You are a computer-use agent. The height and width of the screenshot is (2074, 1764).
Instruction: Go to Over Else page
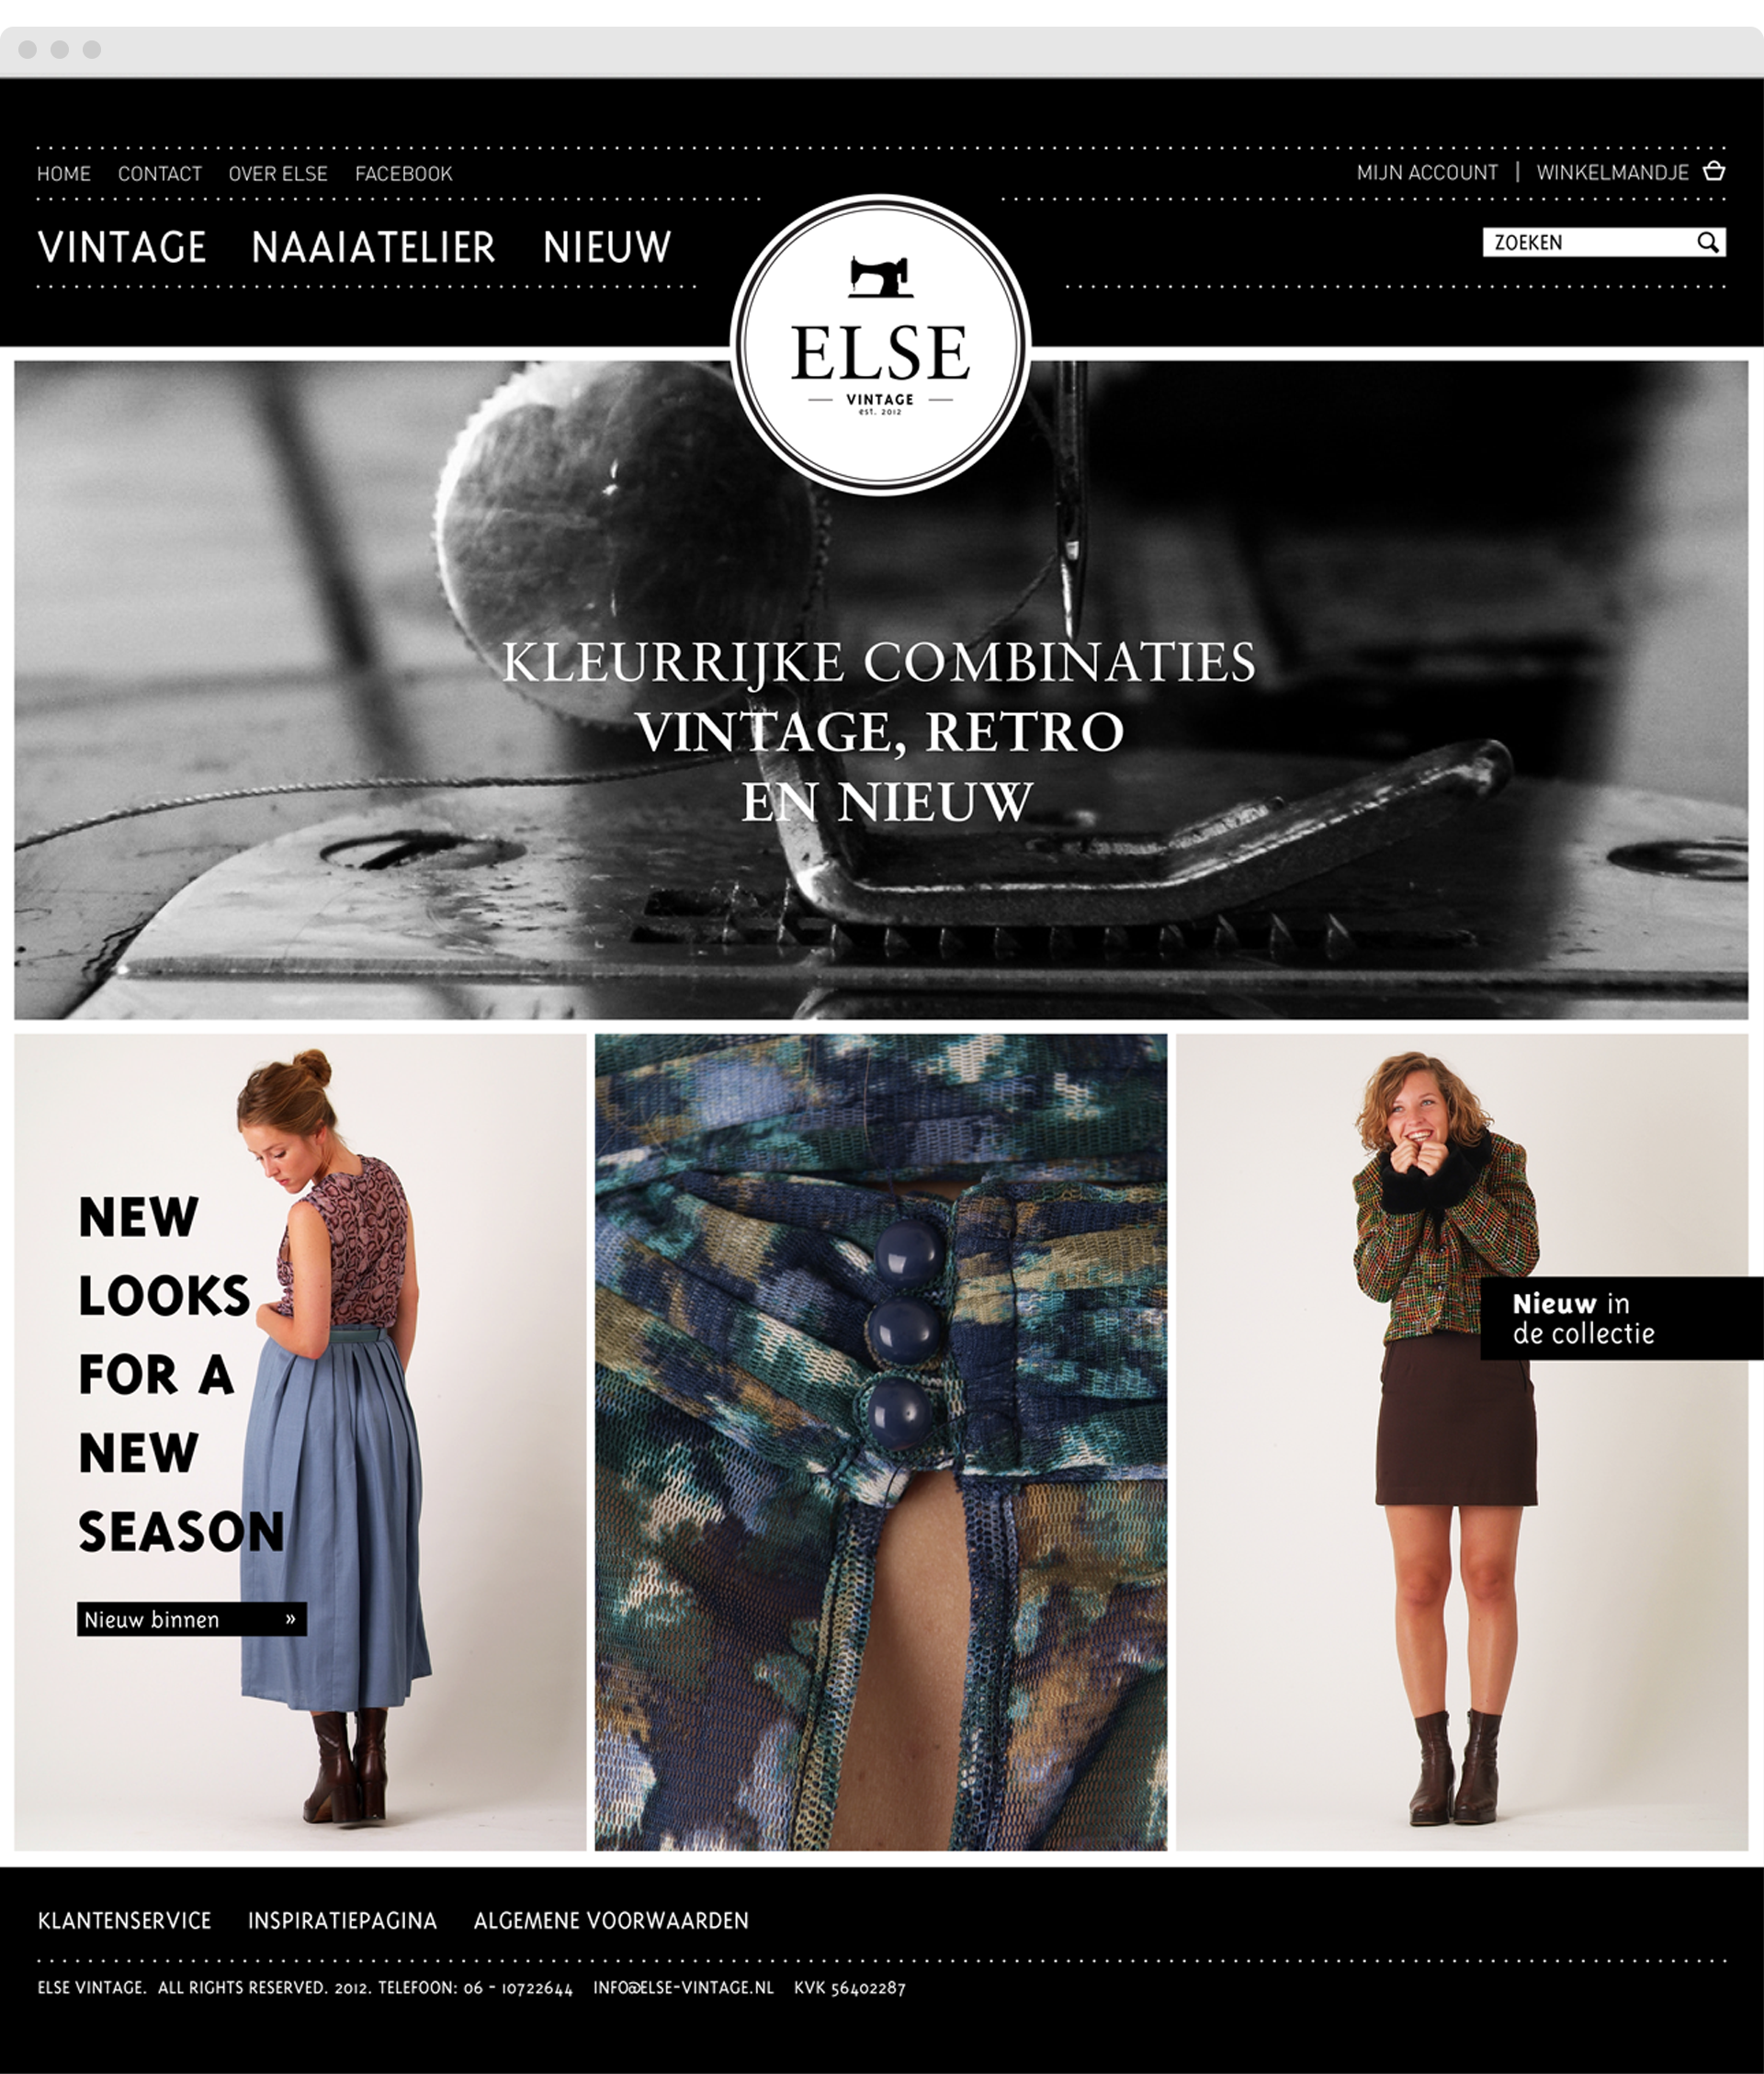(x=278, y=174)
